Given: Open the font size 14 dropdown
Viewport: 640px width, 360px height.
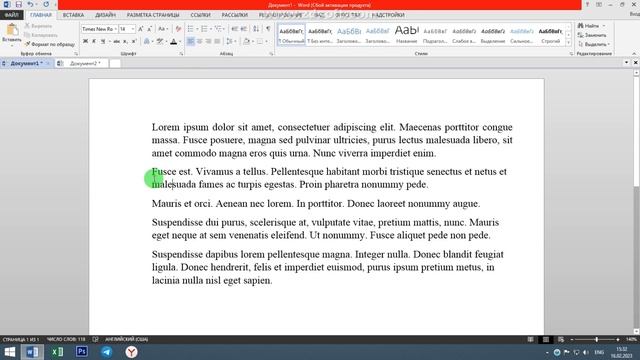Looking at the screenshot, I should pos(133,29).
